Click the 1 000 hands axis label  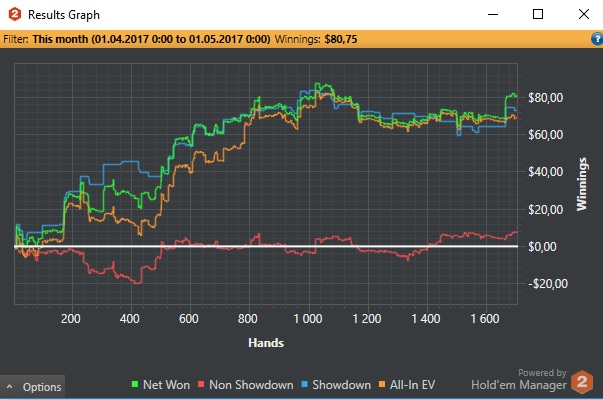click(x=308, y=319)
